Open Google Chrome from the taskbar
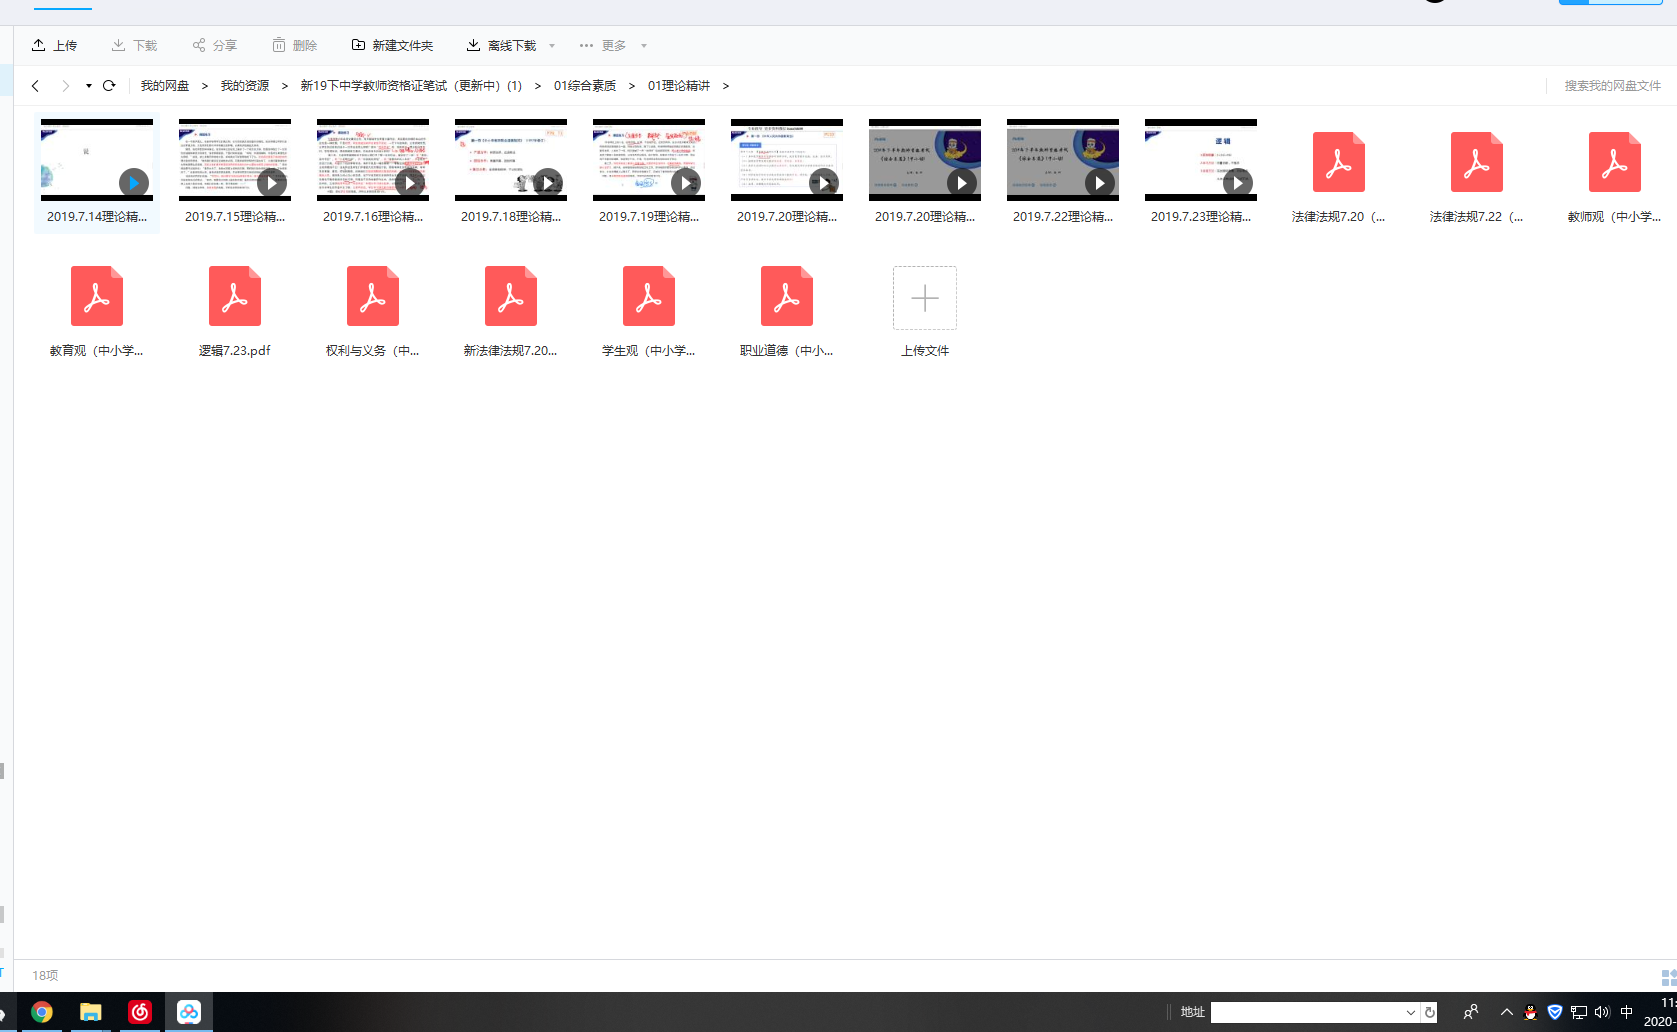 coord(41,1012)
